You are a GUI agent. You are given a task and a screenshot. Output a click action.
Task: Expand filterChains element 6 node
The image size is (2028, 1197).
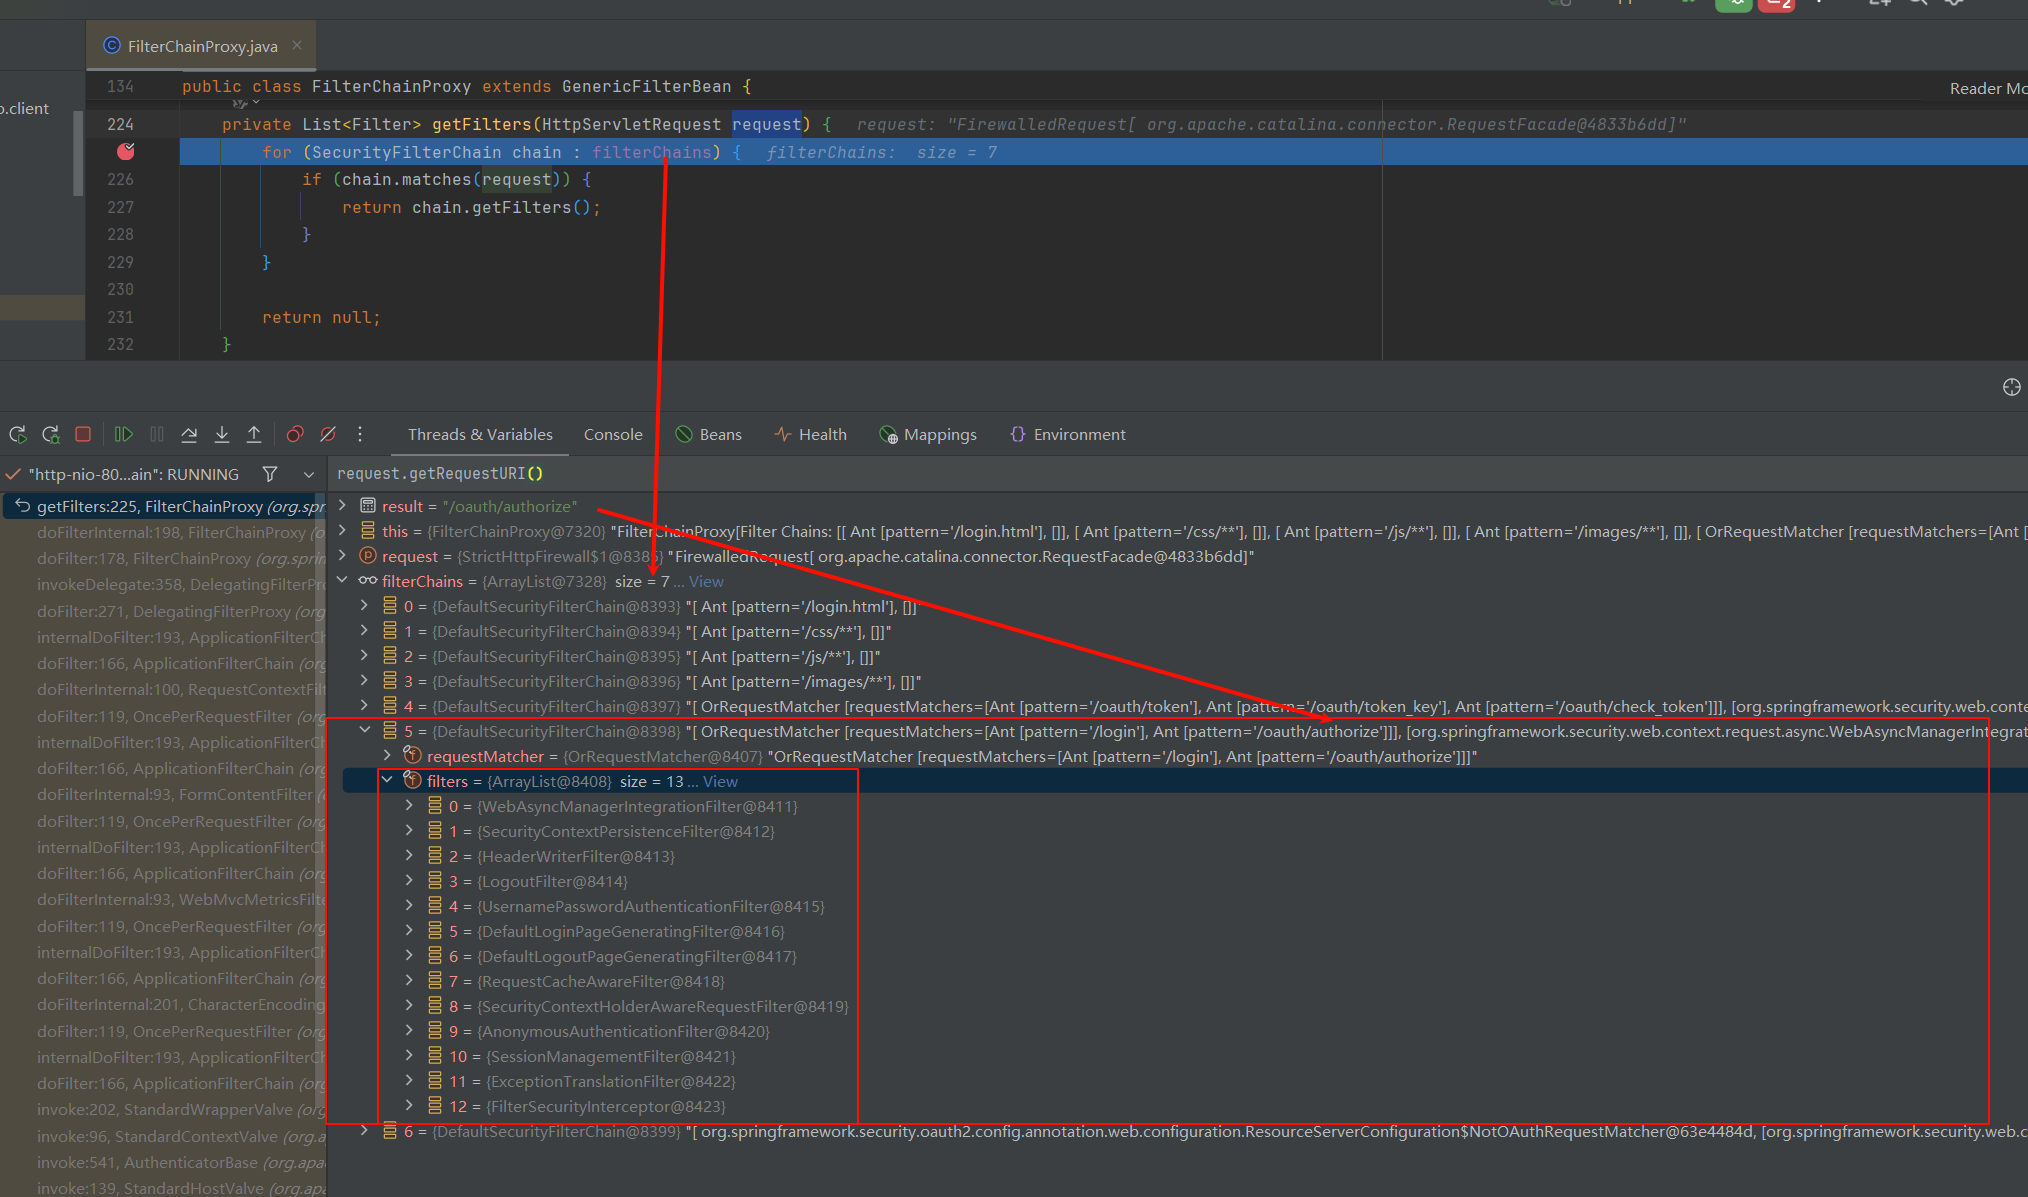pyautogui.click(x=365, y=1130)
